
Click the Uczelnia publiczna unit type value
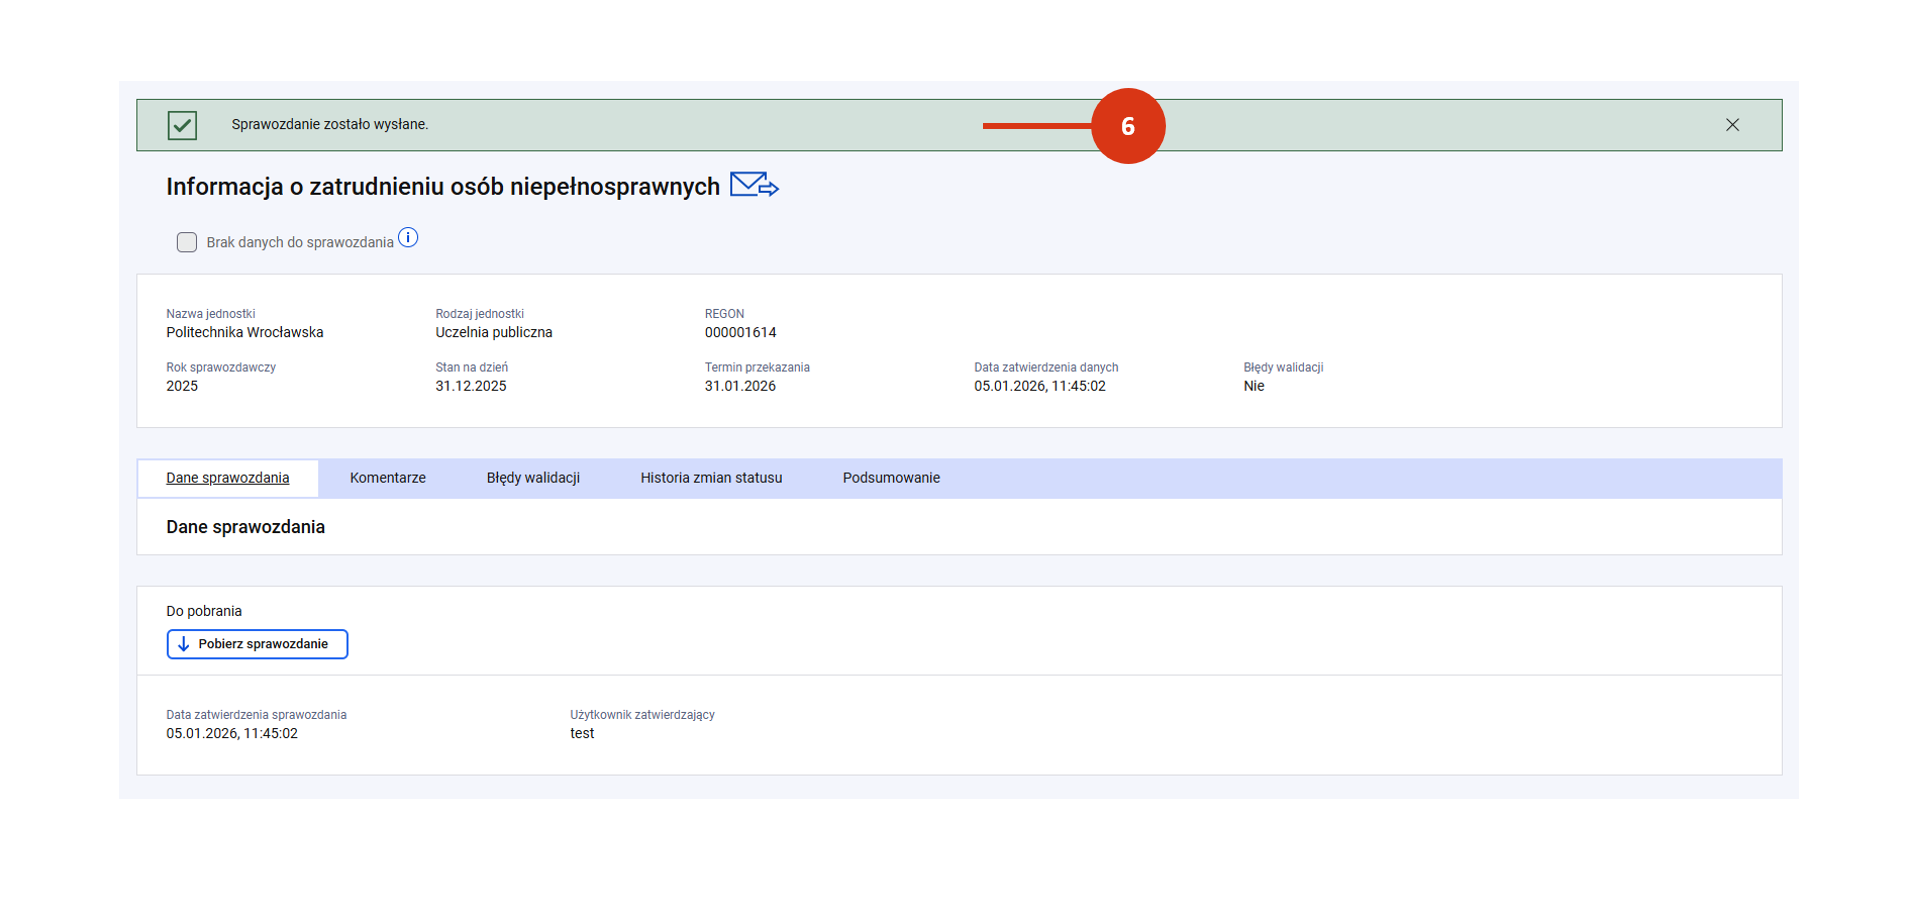click(494, 333)
